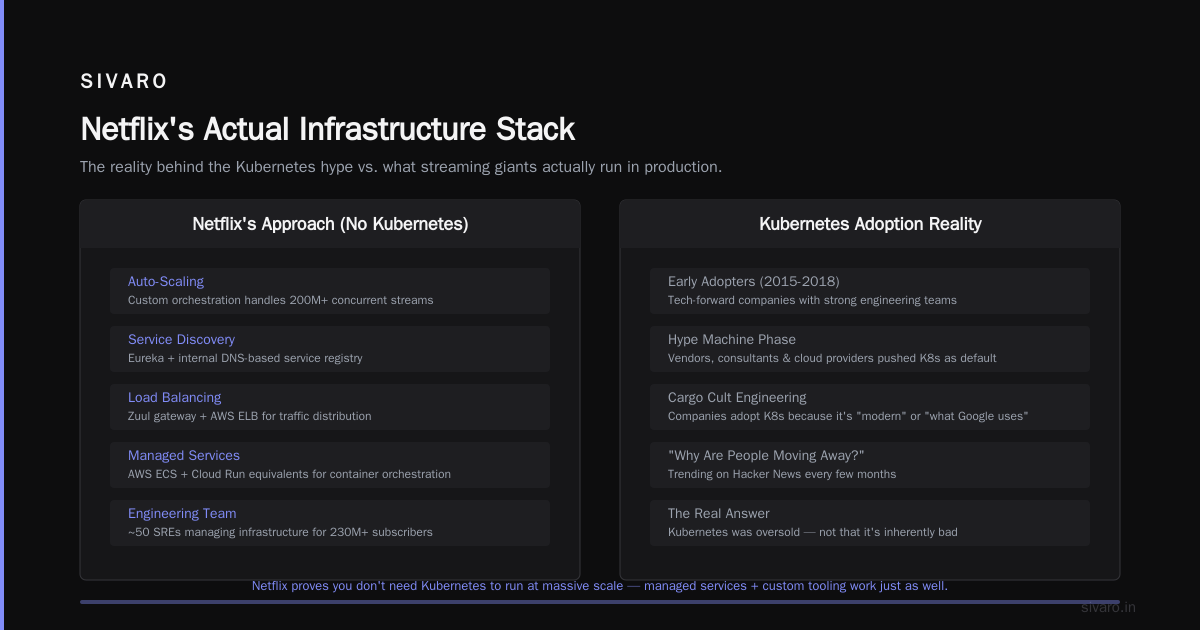This screenshot has height=630, width=1200.
Task: Select "The Real Answer" heading
Action: 719,514
